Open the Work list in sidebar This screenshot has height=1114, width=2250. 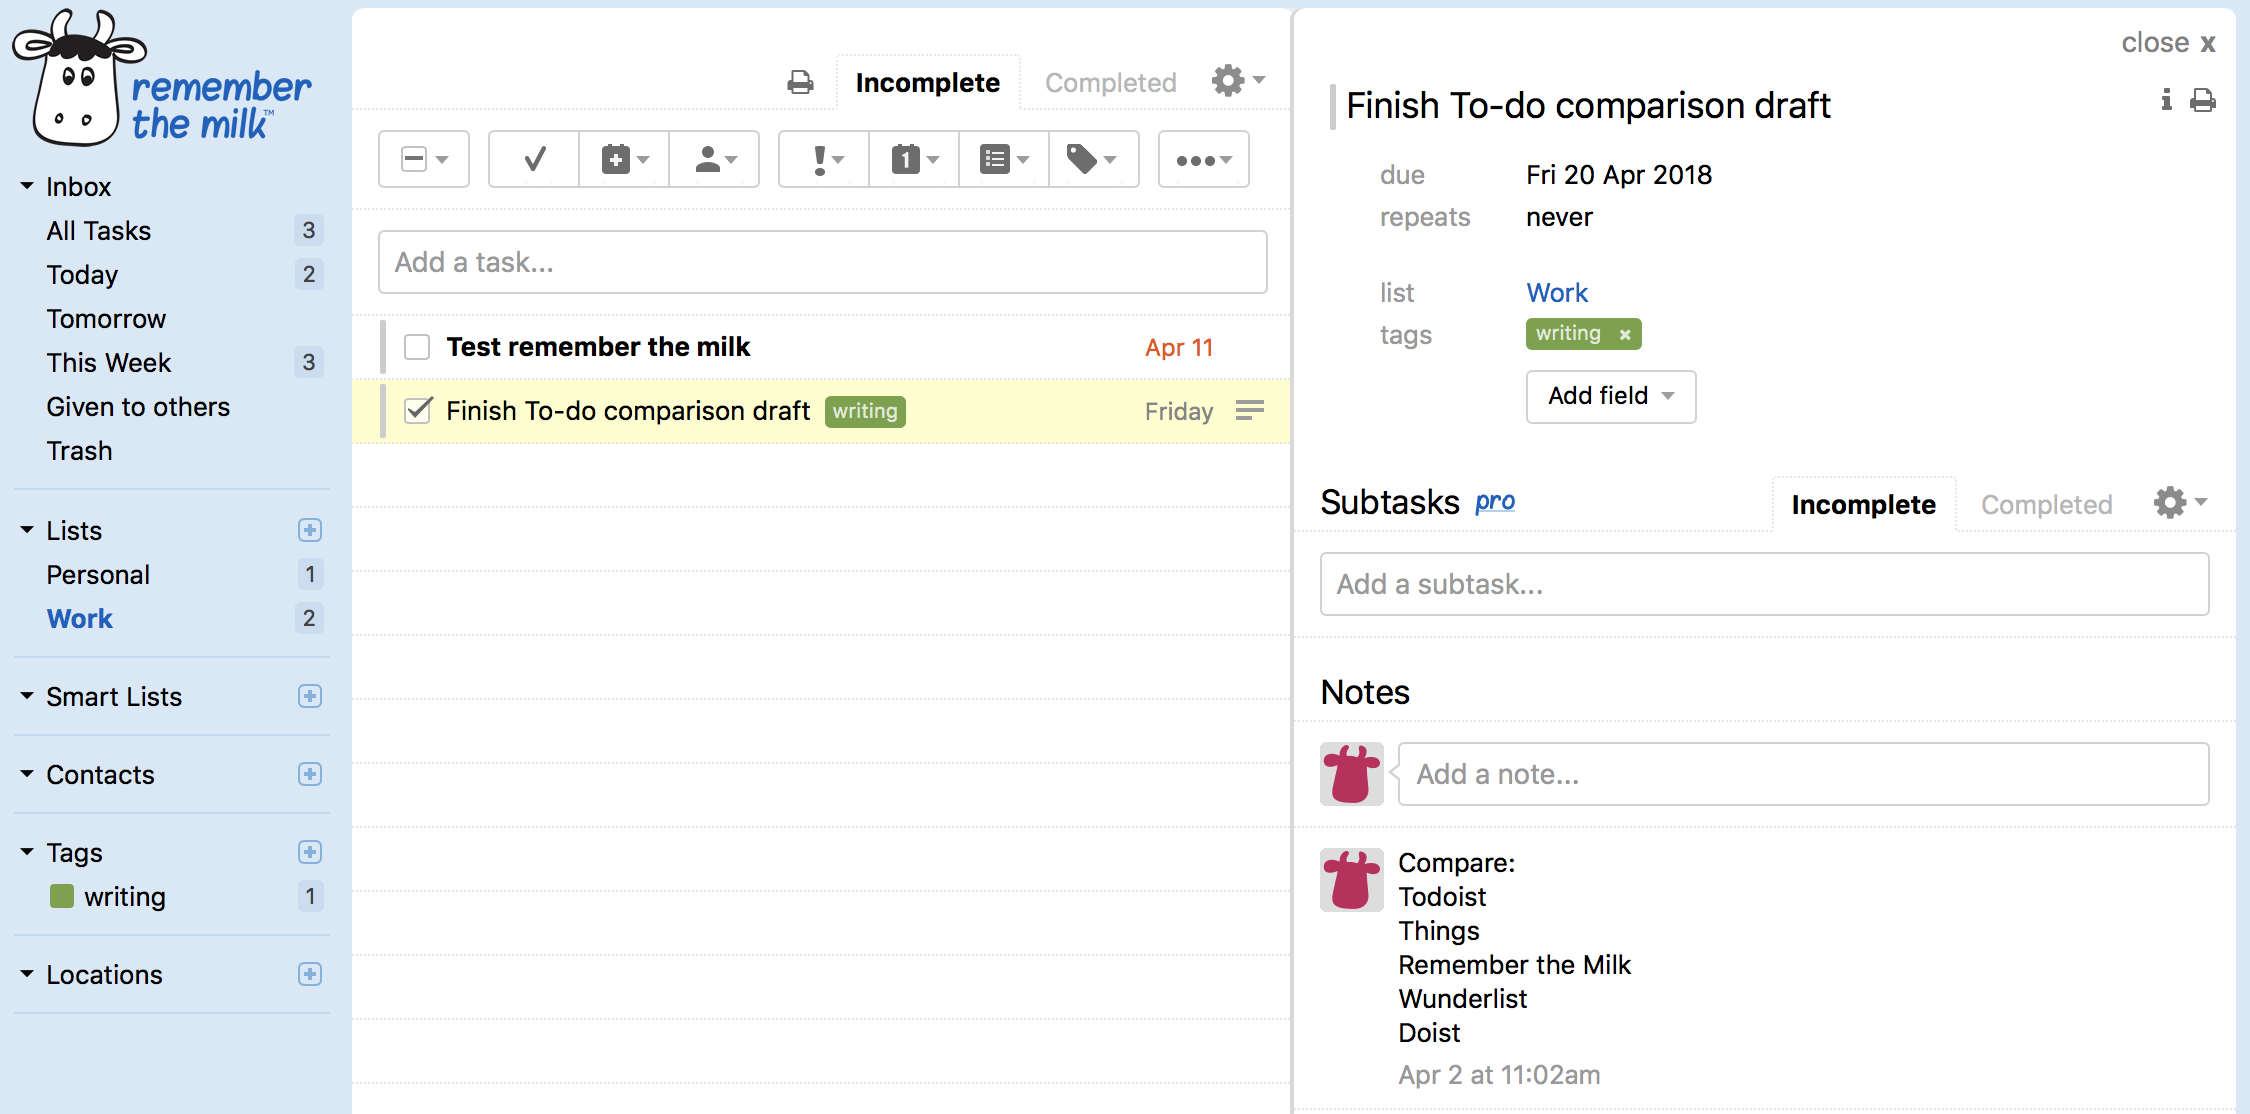pos(80,619)
